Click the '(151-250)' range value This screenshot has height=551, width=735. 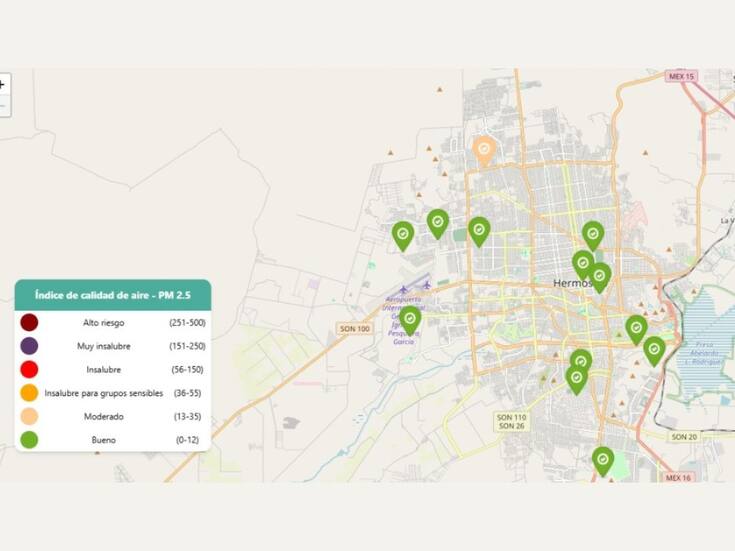(188, 346)
